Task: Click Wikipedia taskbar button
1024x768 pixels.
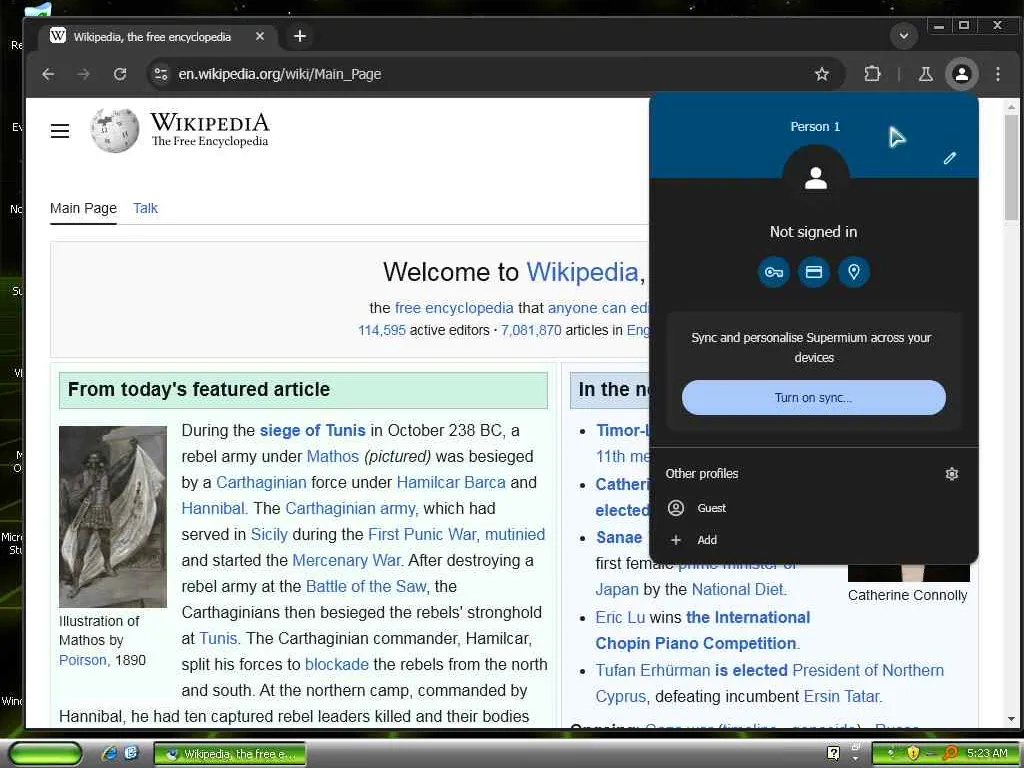Action: click(229, 754)
